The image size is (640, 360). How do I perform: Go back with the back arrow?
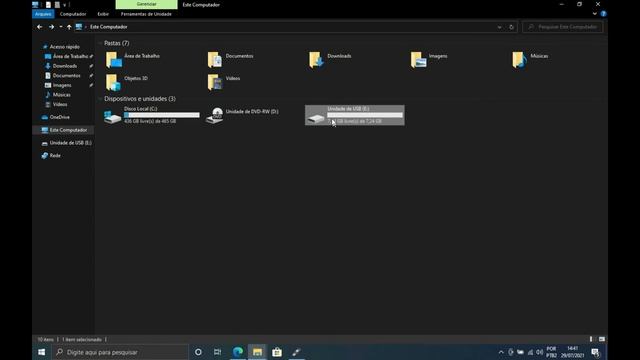pos(40,27)
